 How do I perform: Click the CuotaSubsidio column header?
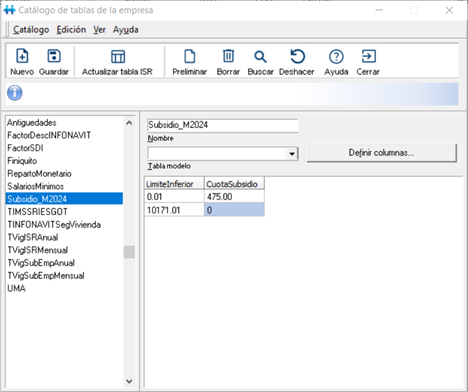(x=234, y=184)
